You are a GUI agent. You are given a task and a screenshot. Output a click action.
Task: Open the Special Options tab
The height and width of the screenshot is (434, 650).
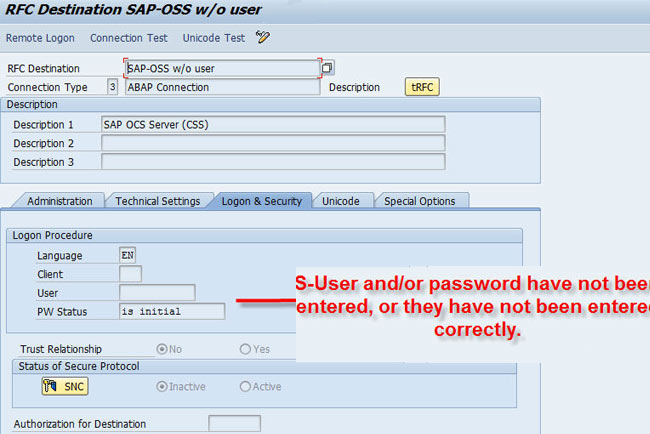420,201
